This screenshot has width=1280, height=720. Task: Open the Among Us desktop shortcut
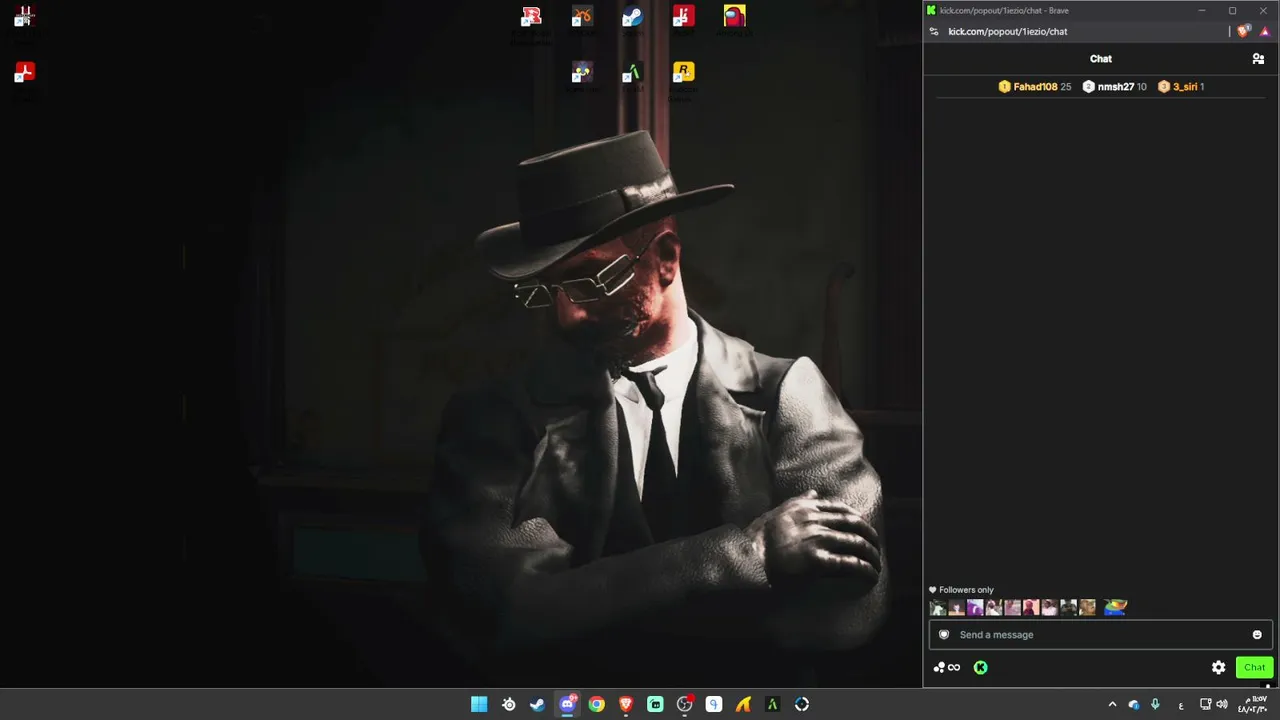coord(734,17)
